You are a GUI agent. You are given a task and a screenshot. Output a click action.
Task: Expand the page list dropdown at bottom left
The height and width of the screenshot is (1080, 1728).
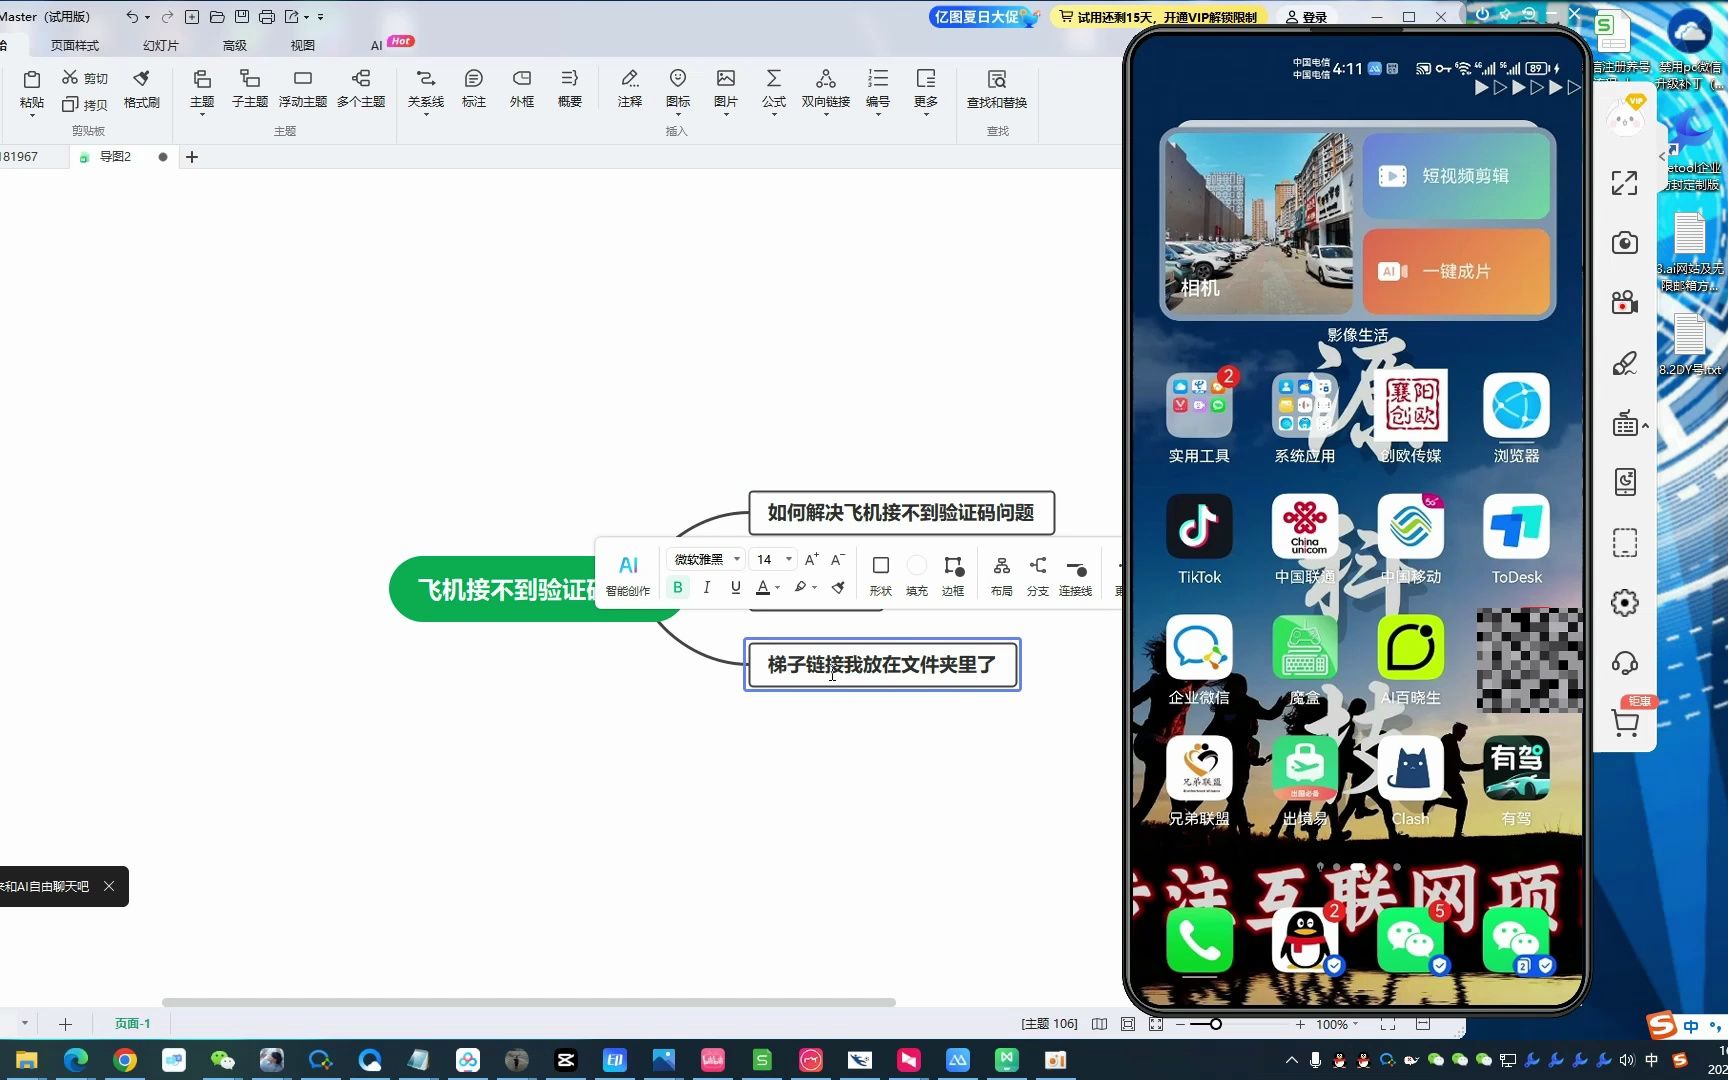click(25, 1023)
